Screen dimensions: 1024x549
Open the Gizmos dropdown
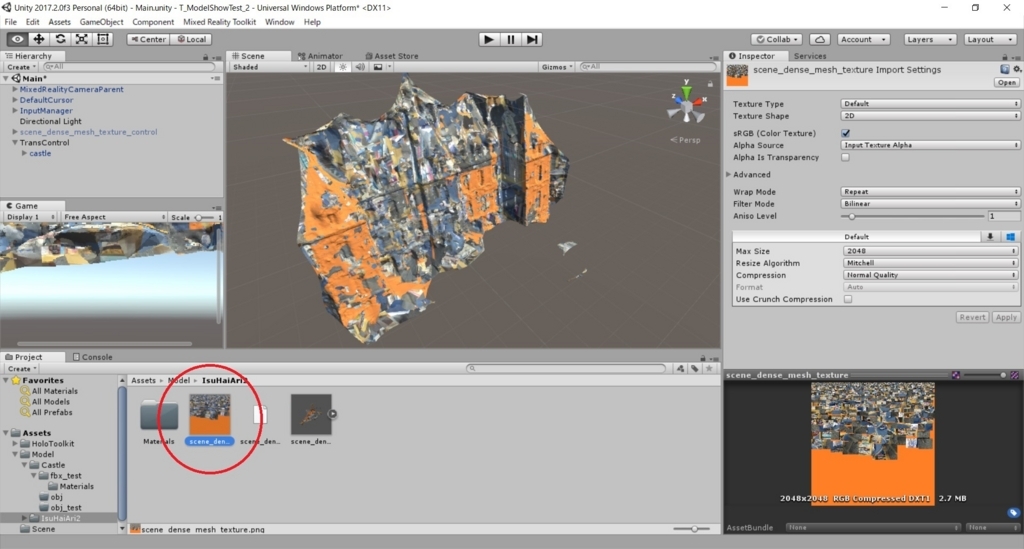[557, 67]
